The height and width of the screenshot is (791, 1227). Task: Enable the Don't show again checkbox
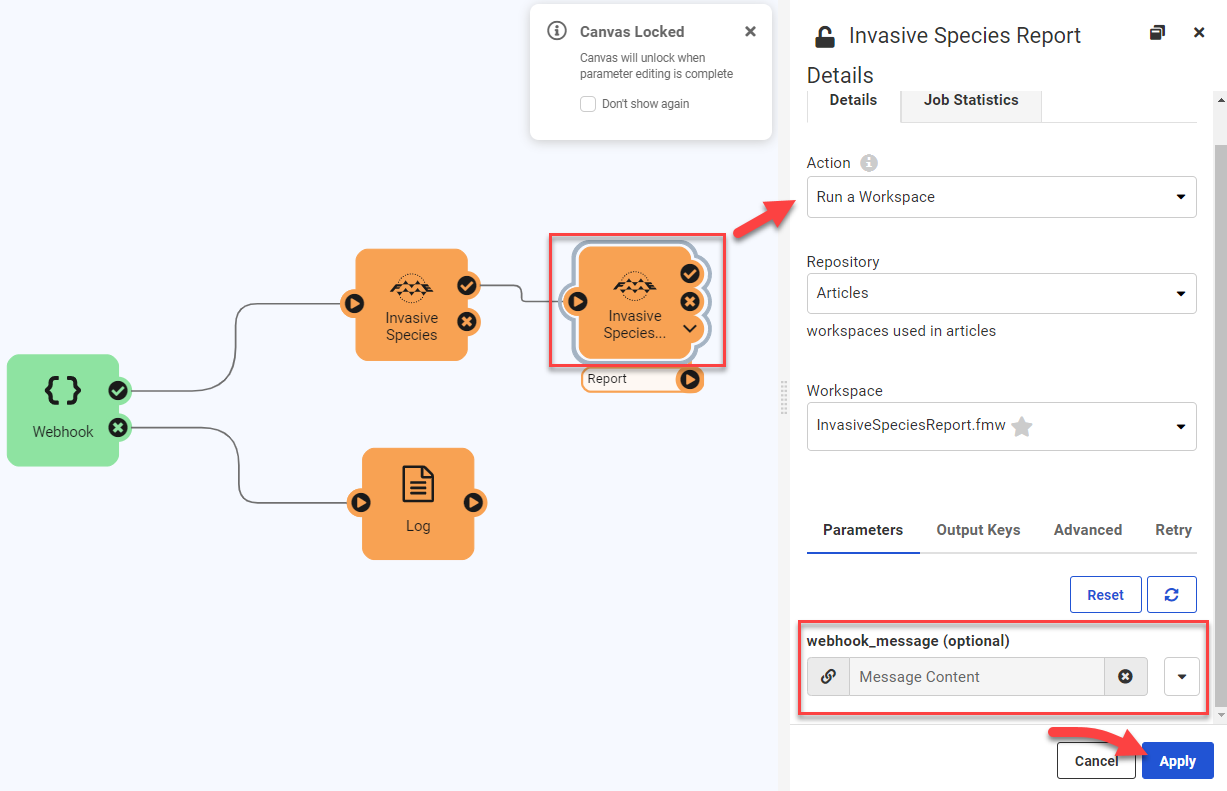coord(588,104)
